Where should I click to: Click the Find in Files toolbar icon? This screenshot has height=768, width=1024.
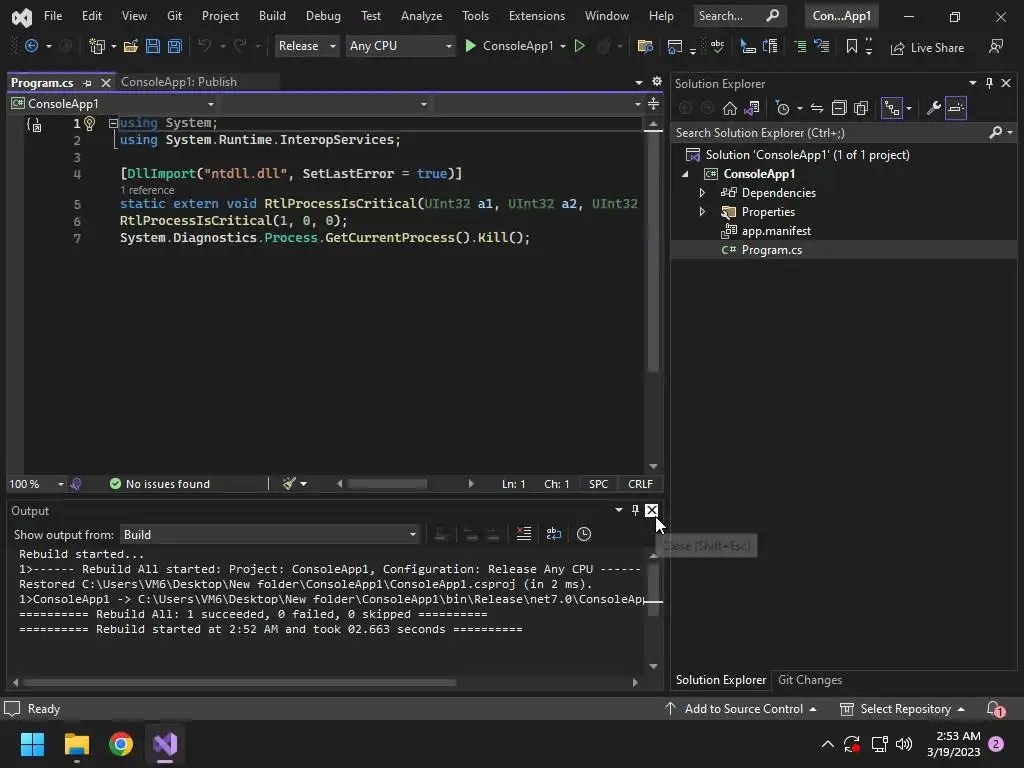point(645,46)
